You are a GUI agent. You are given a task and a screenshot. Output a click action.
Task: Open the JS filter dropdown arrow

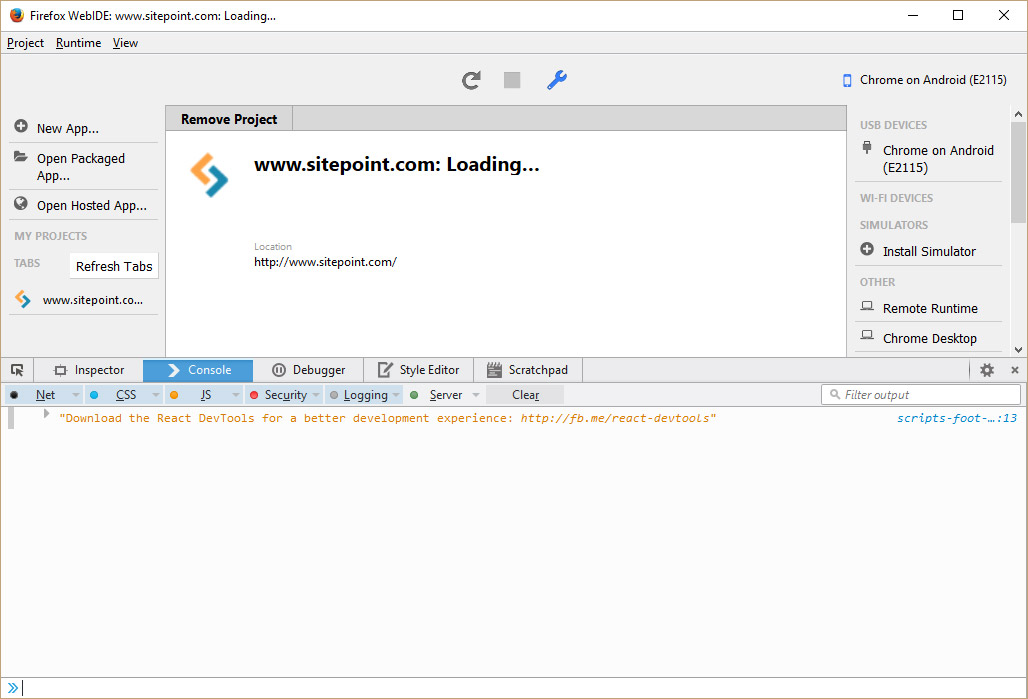point(236,395)
